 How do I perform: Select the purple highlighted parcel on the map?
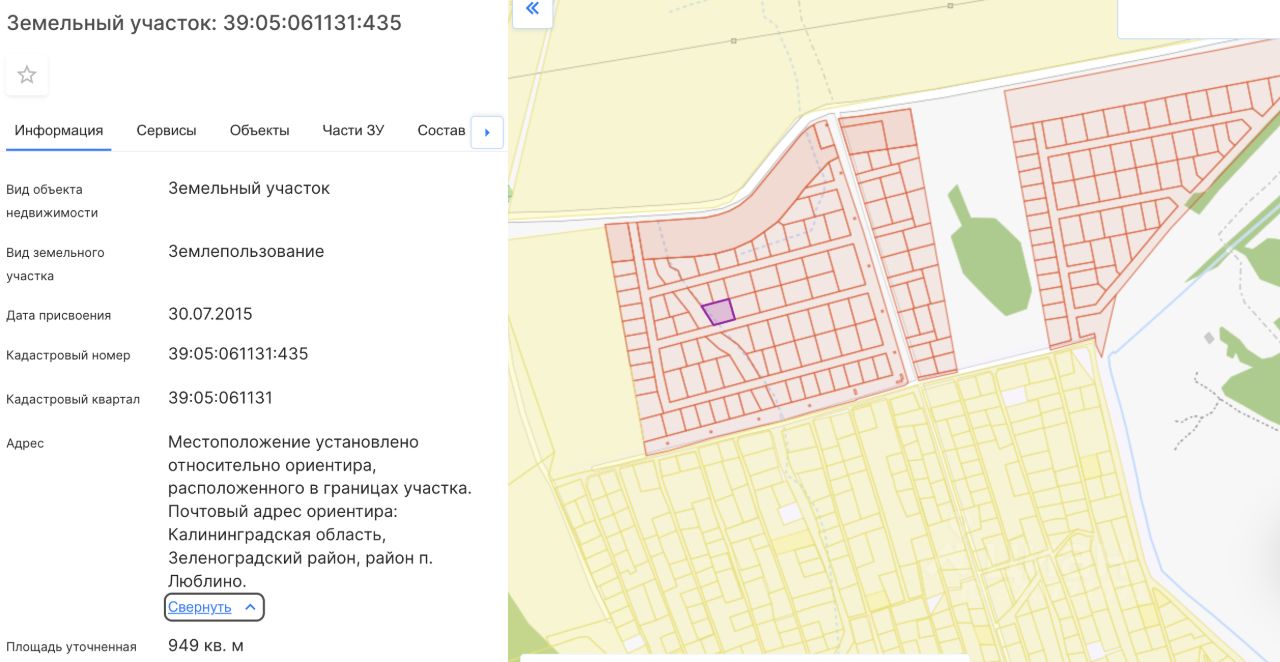click(718, 312)
